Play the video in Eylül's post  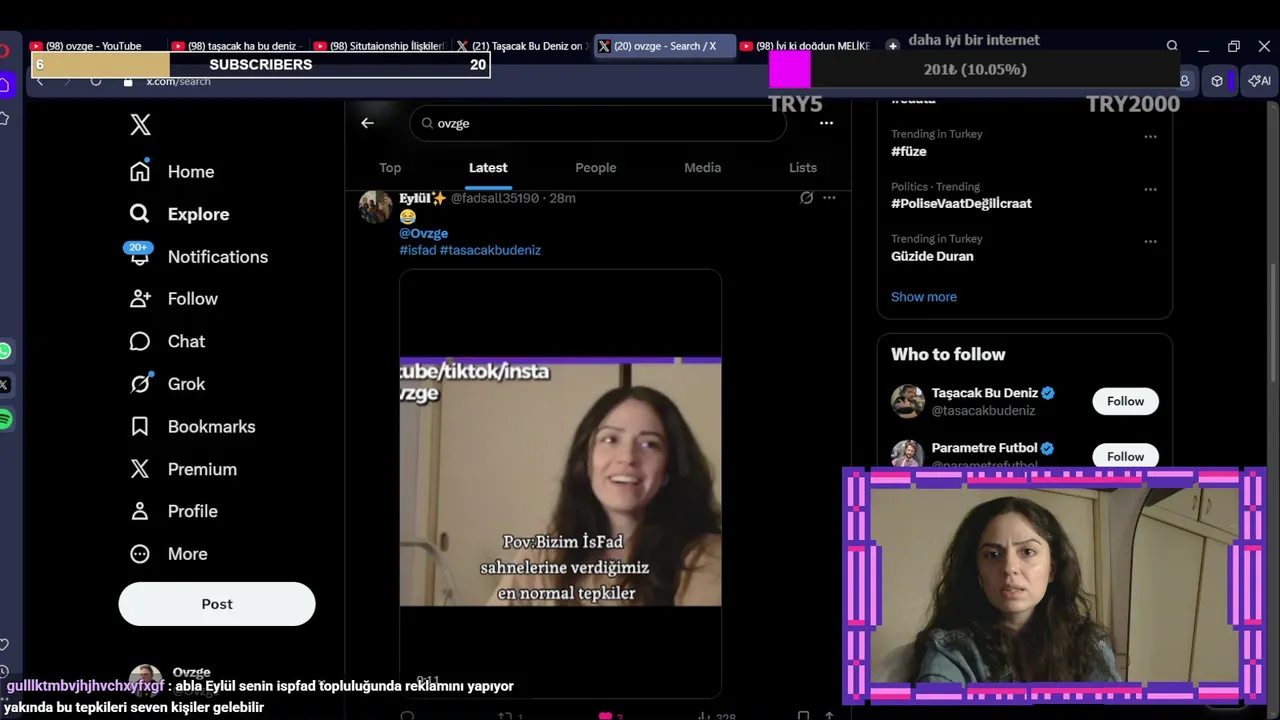pos(560,482)
